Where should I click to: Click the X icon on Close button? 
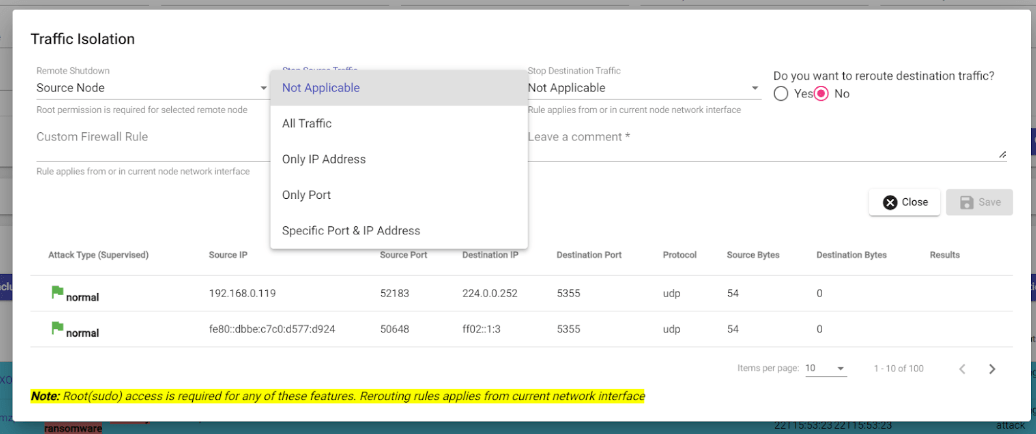[x=890, y=202]
